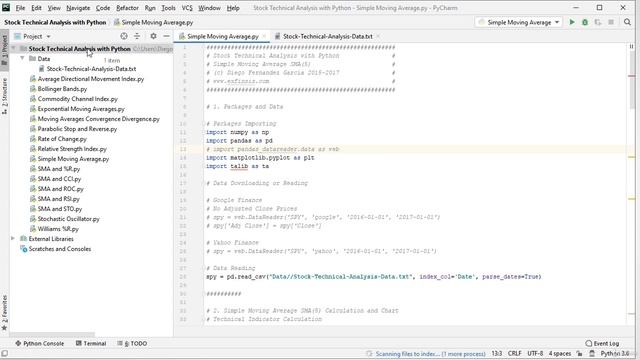The height and width of the screenshot is (360, 640).
Task: Switch to the Stock-Technical-Analysis-Data.txt editor tab
Action: [327, 36]
